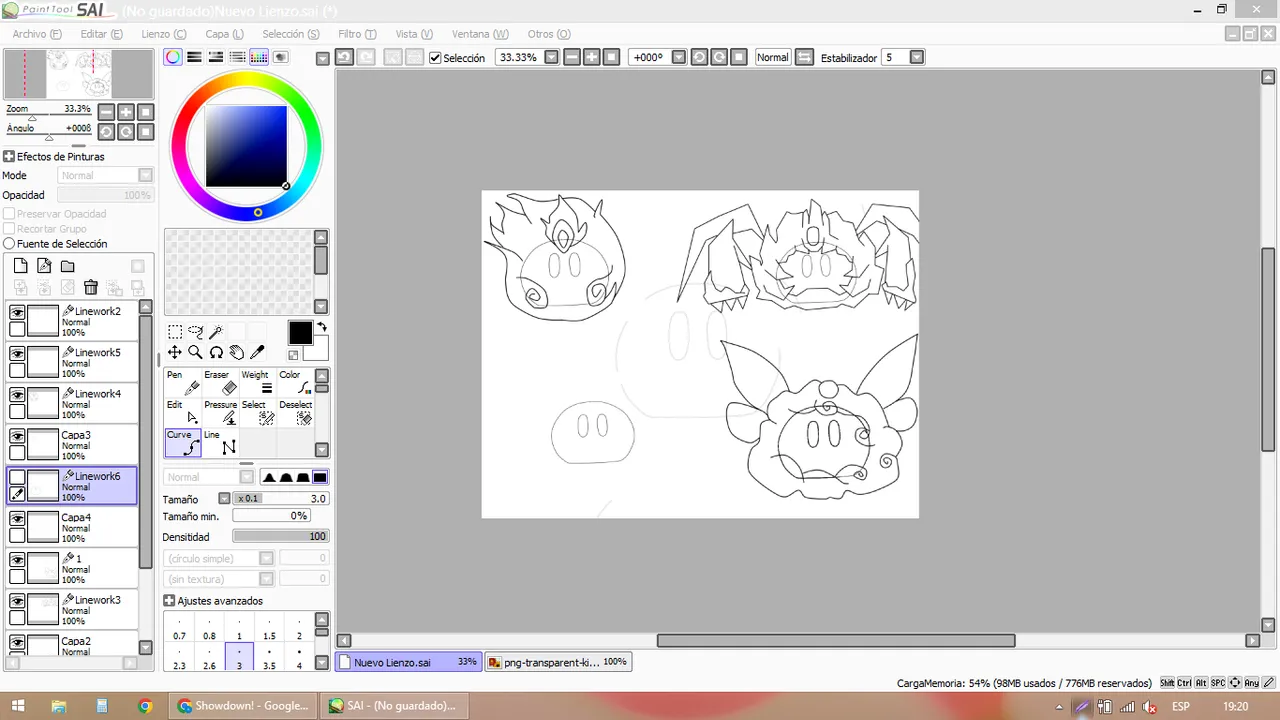Show the color mixer panel
The width and height of the screenshot is (1280, 720).
(x=237, y=57)
